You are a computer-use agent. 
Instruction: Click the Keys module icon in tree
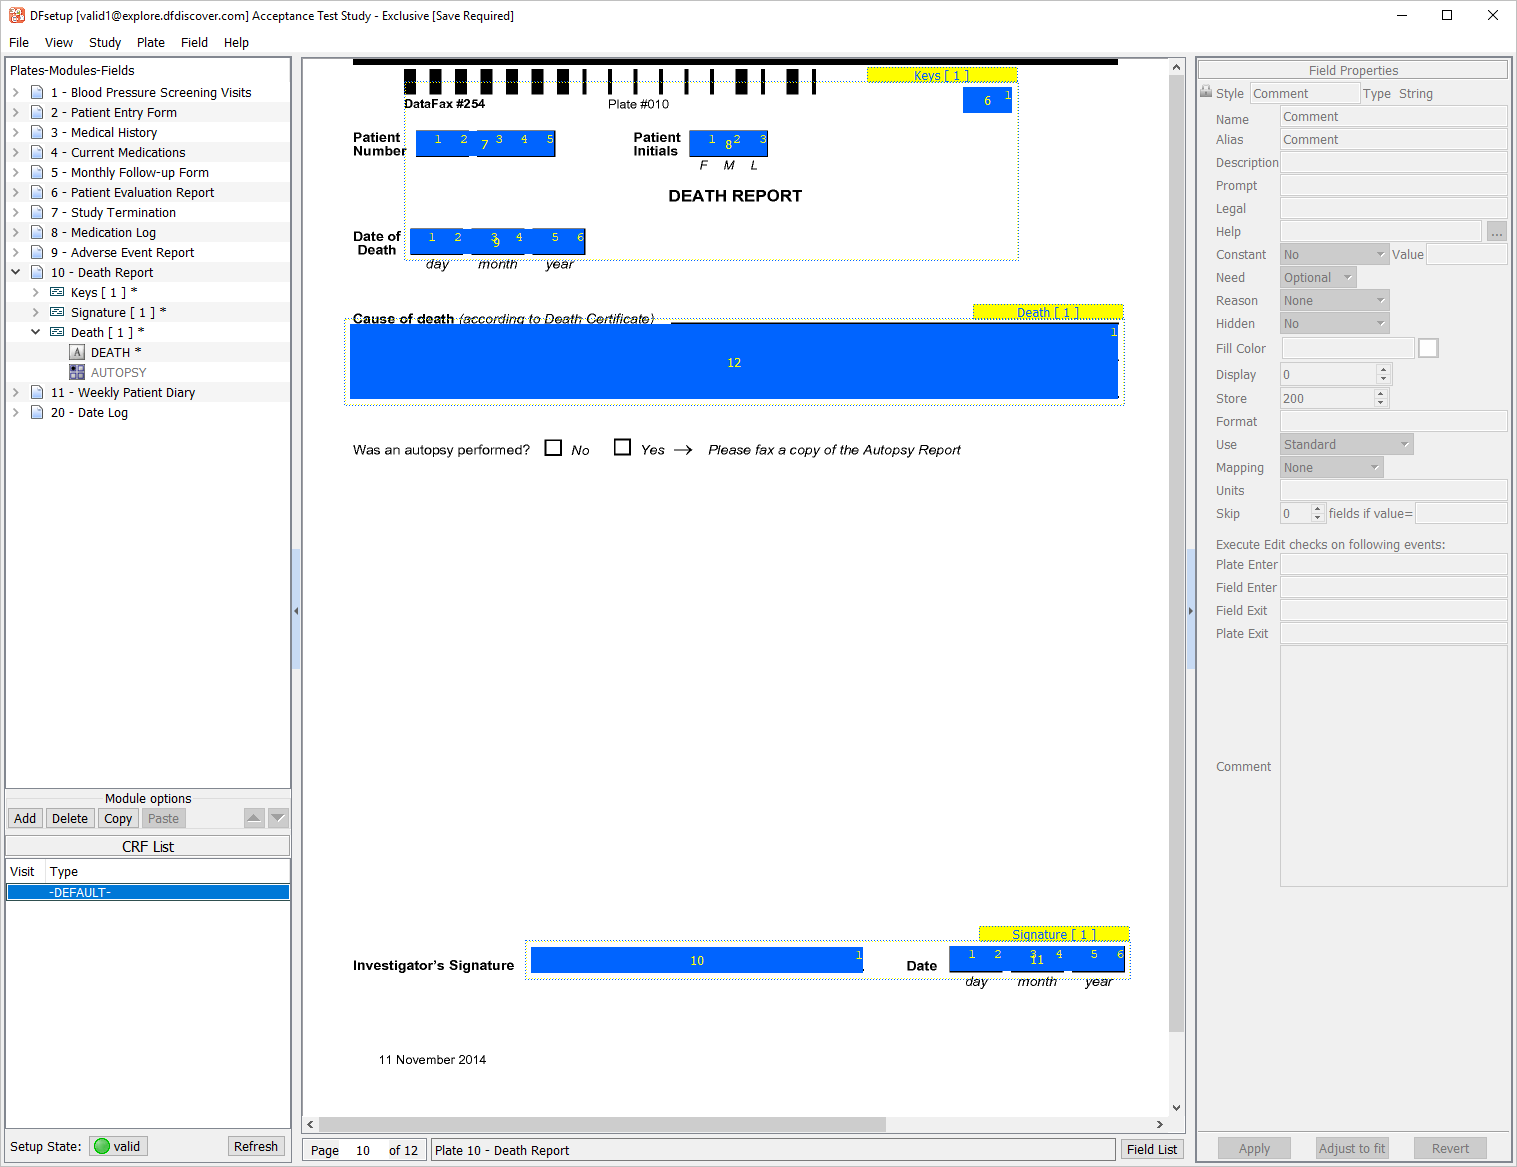point(57,292)
